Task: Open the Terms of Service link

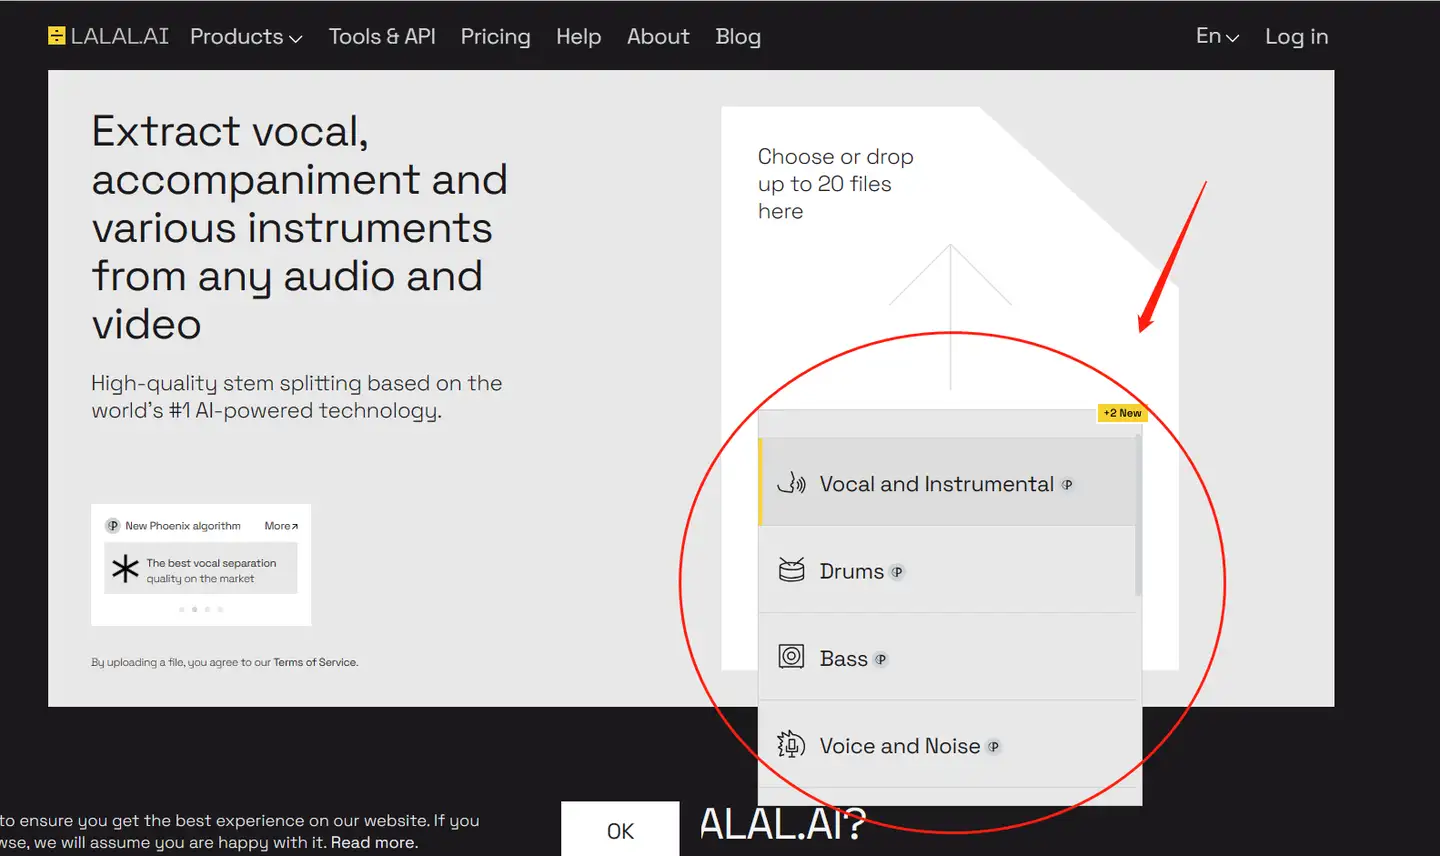Action: 315,662
